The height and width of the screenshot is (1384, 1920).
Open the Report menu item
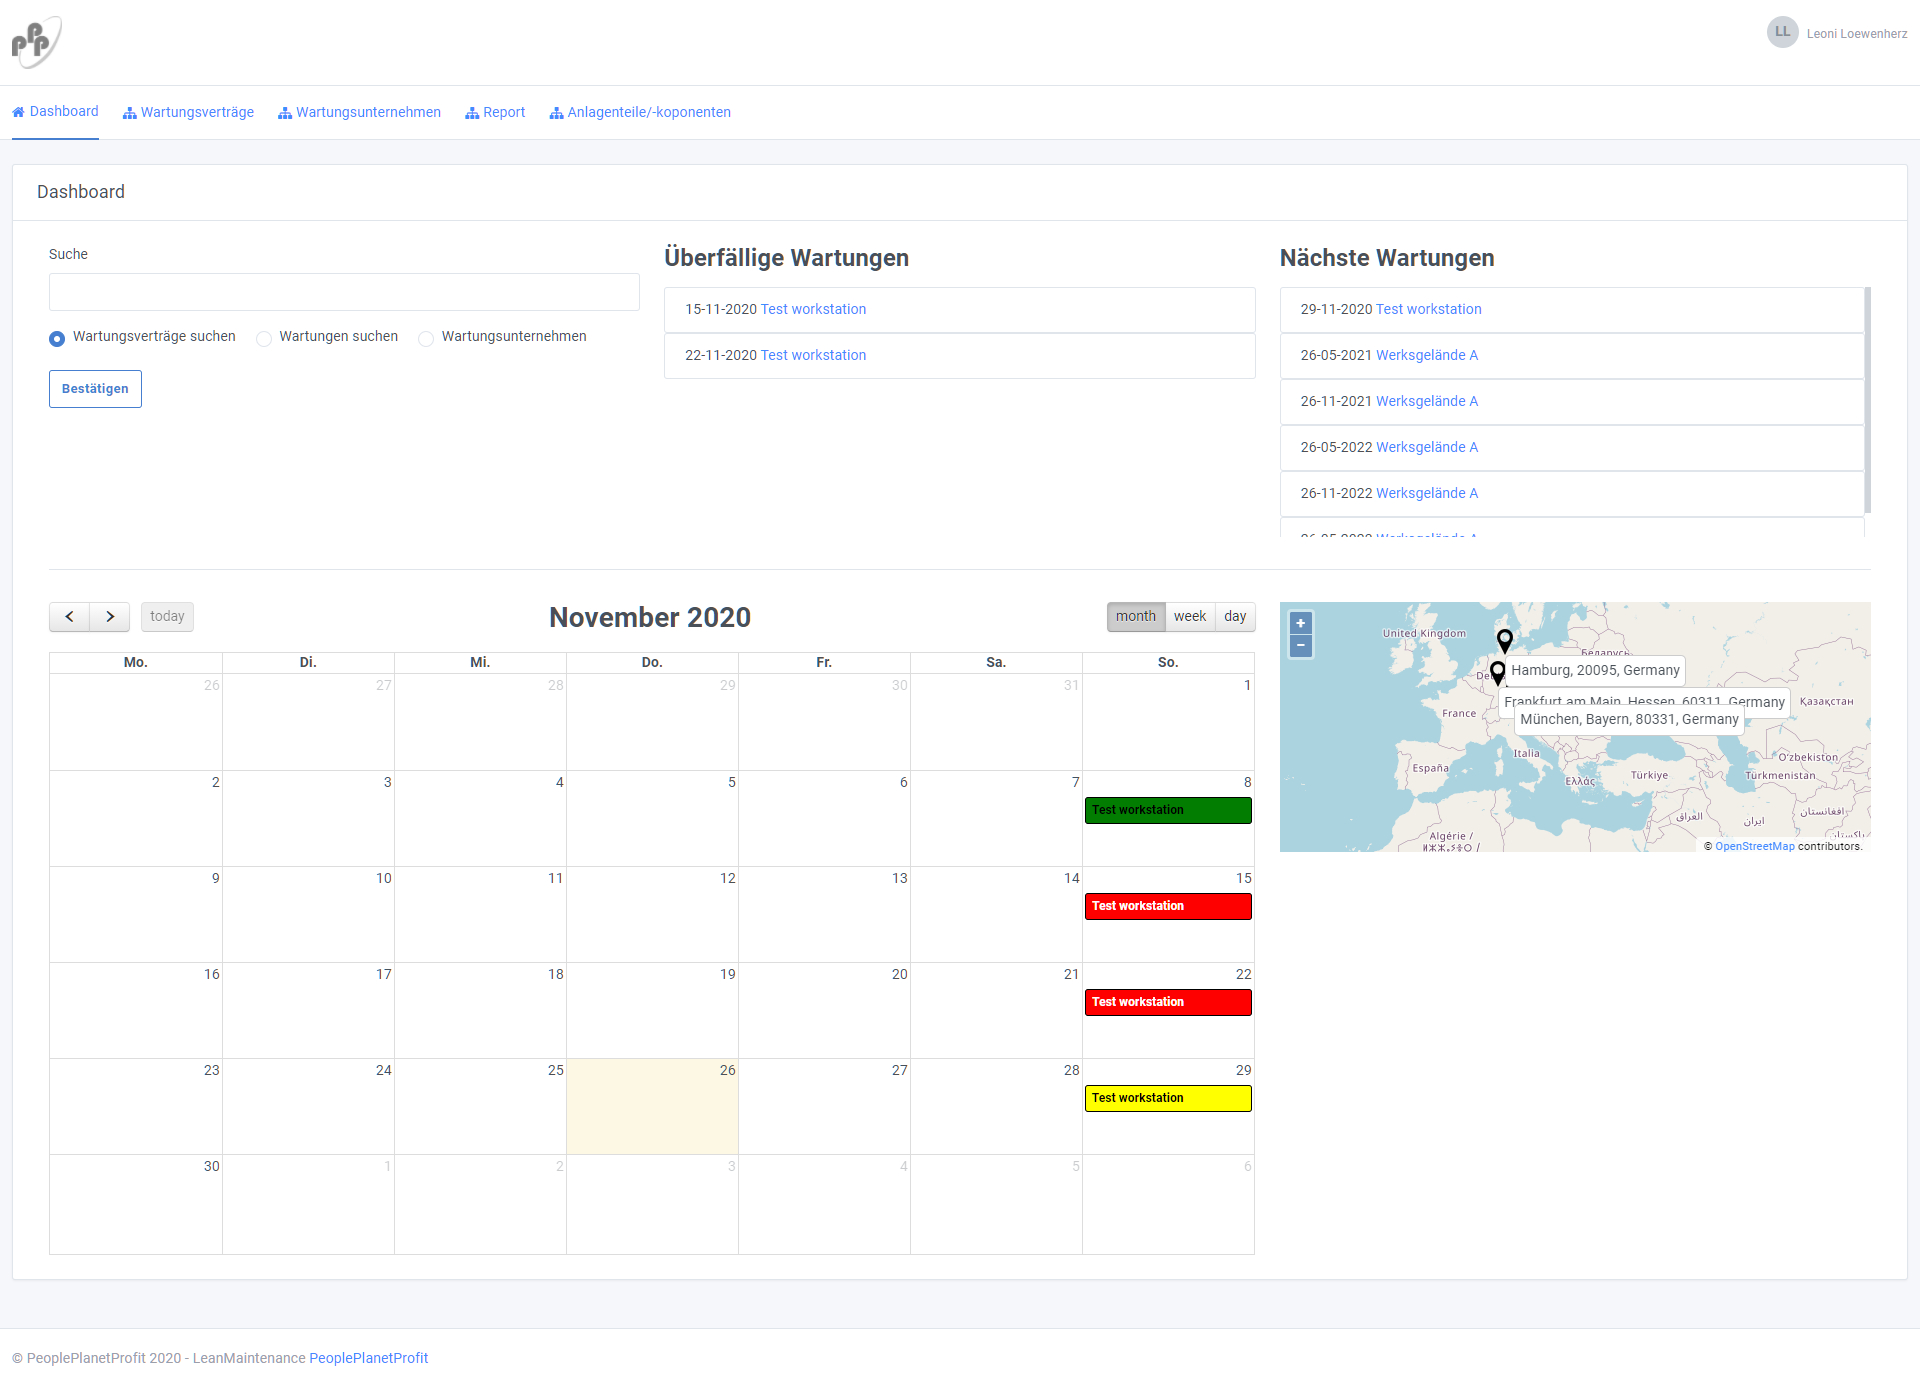(x=495, y=112)
